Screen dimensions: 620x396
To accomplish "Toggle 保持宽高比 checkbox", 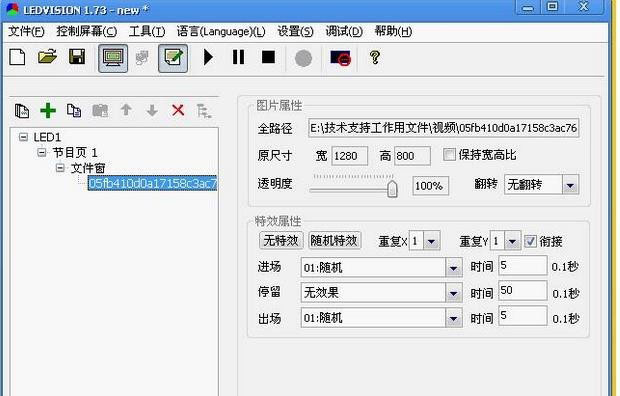I will 449,154.
